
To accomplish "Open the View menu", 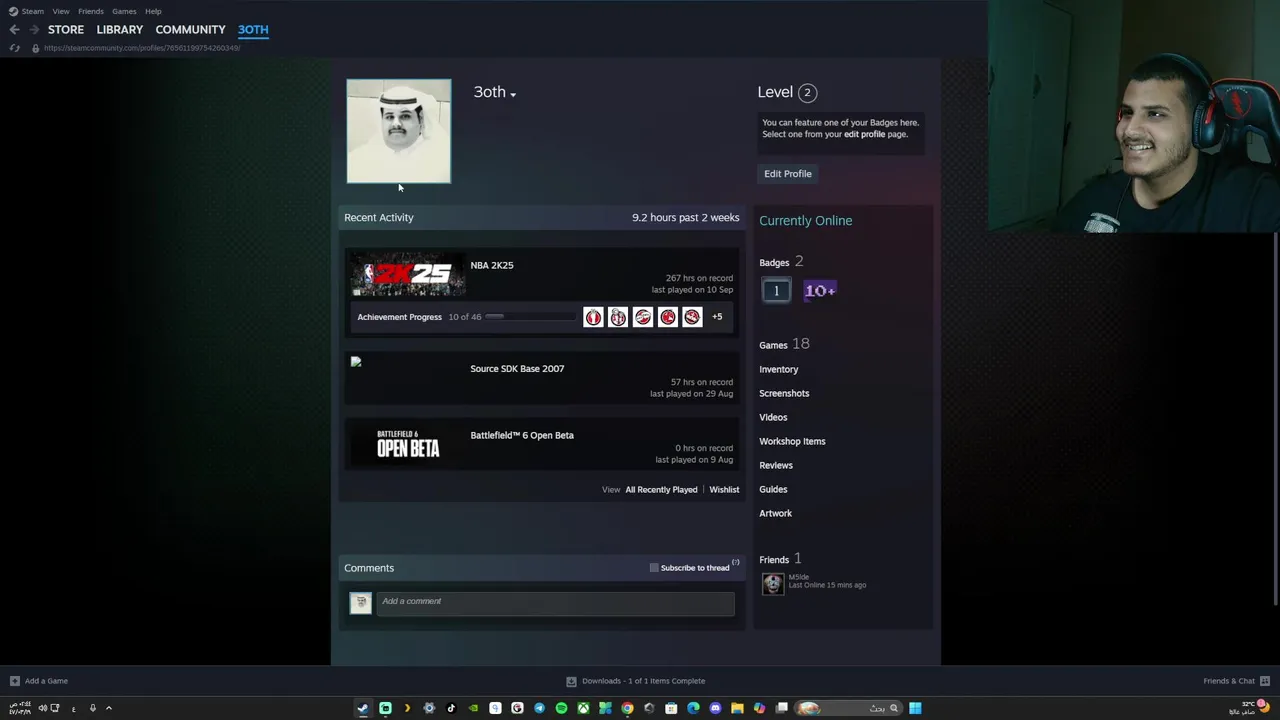I will coord(61,11).
